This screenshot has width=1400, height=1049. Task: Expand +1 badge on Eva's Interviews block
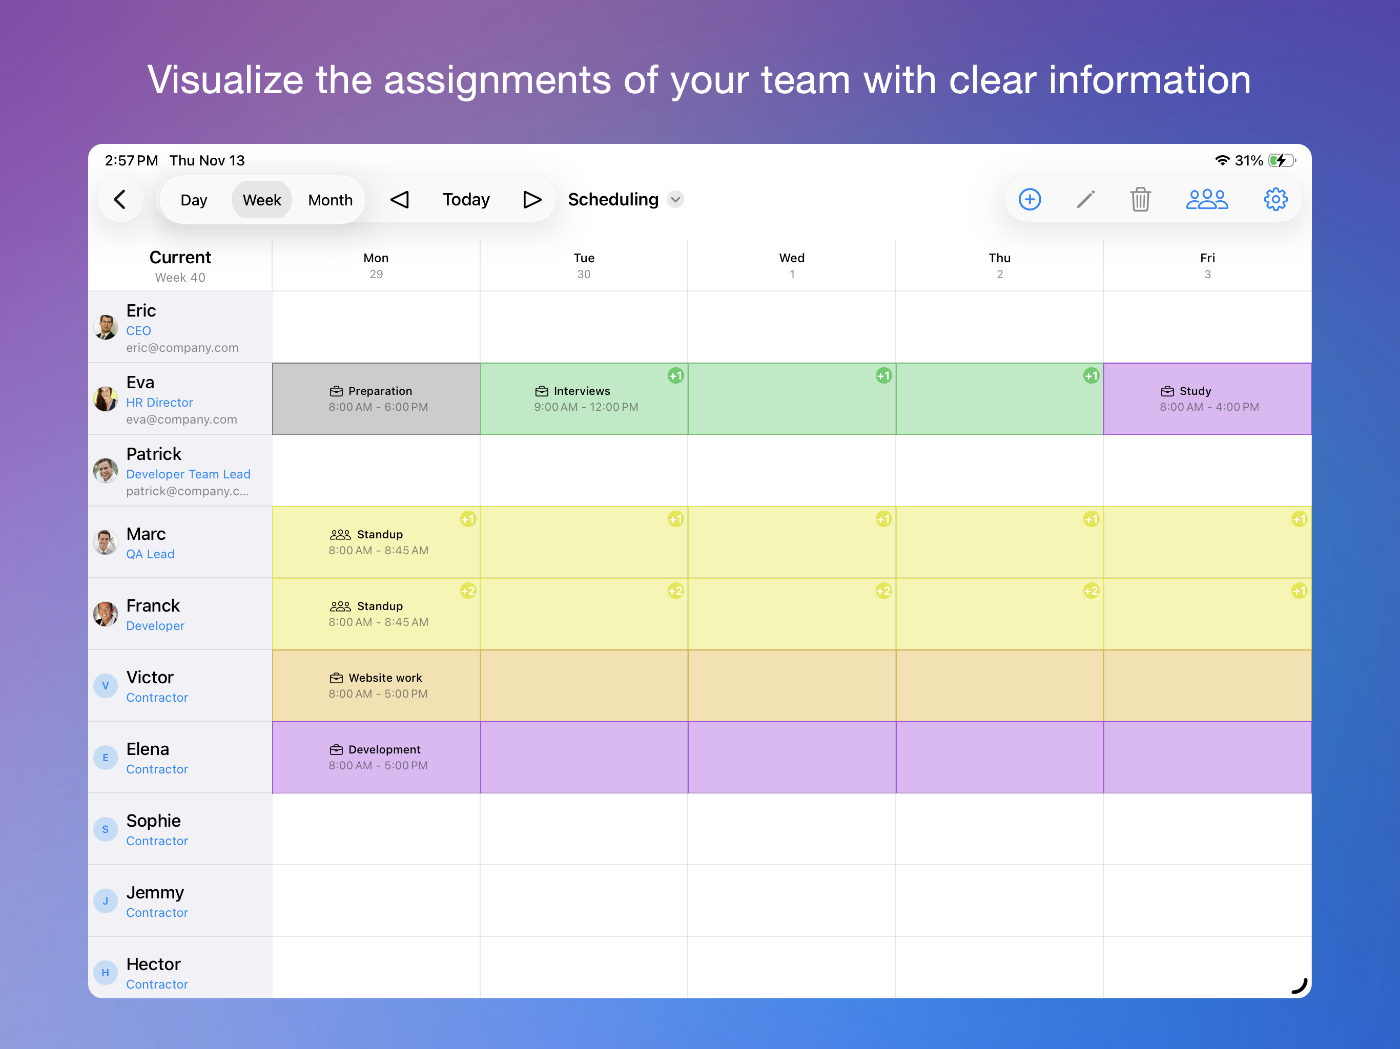tap(676, 376)
